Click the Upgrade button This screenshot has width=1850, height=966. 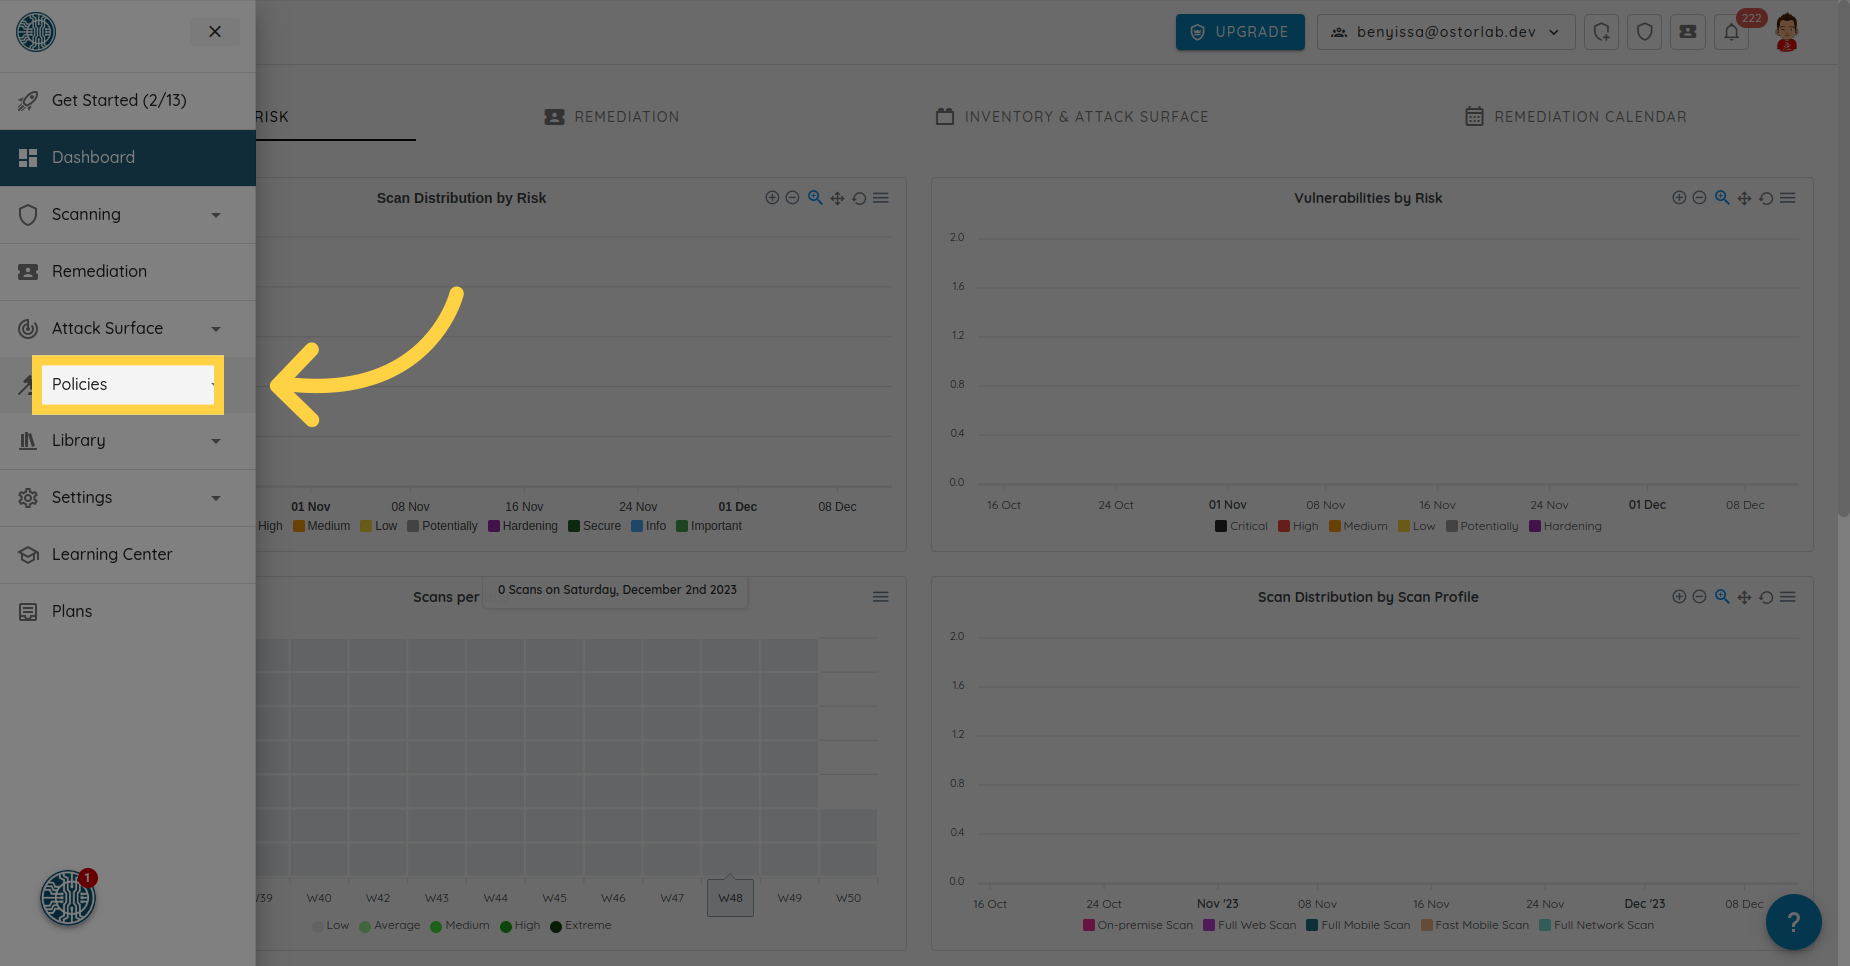1240,32
